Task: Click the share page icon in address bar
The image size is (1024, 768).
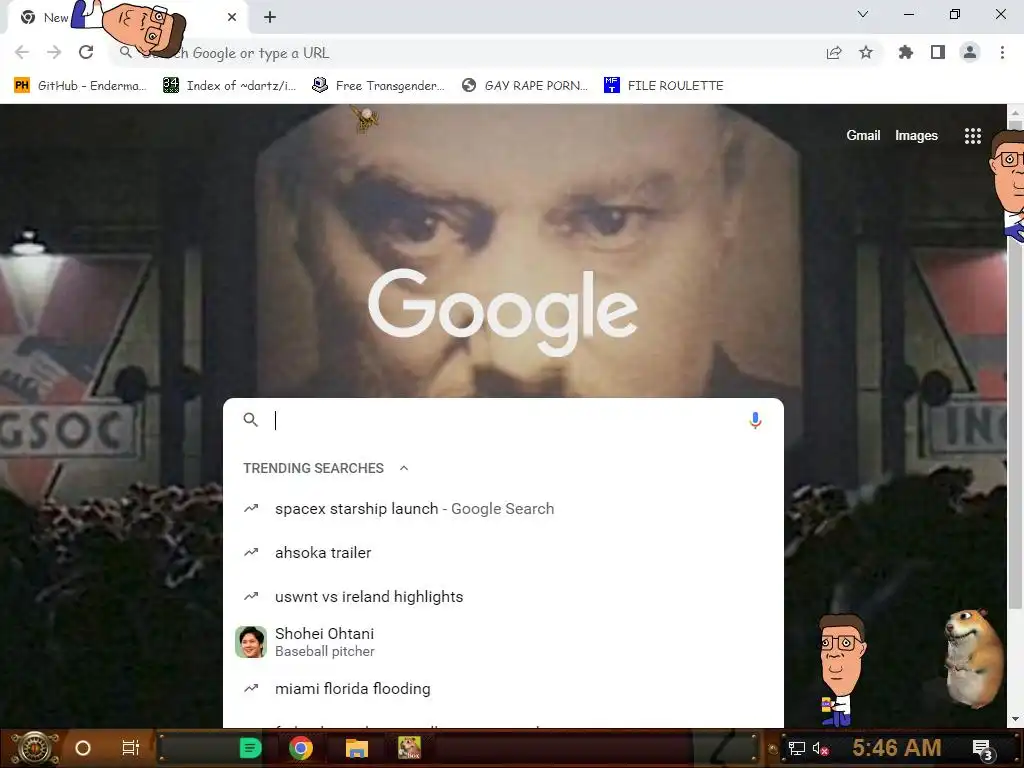Action: (x=834, y=53)
